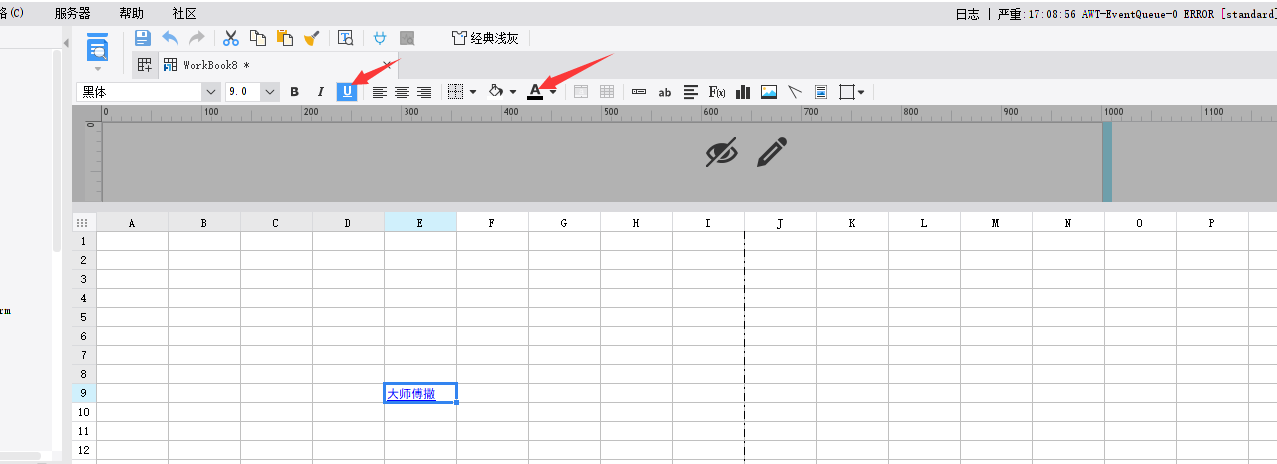Click the Save icon in the toolbar
Screen dimensions: 1277x464
point(142,38)
